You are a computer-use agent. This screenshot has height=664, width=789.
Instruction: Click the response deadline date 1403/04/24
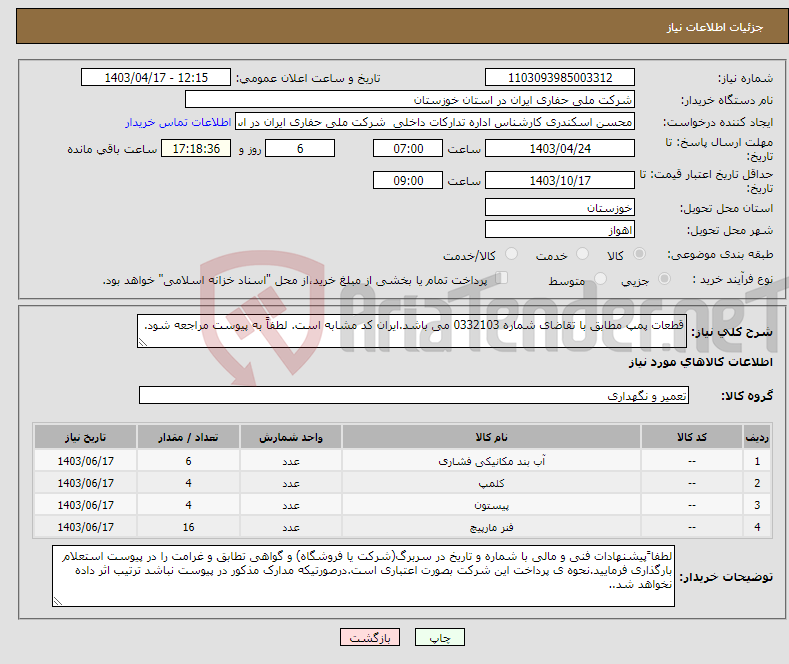[560, 148]
